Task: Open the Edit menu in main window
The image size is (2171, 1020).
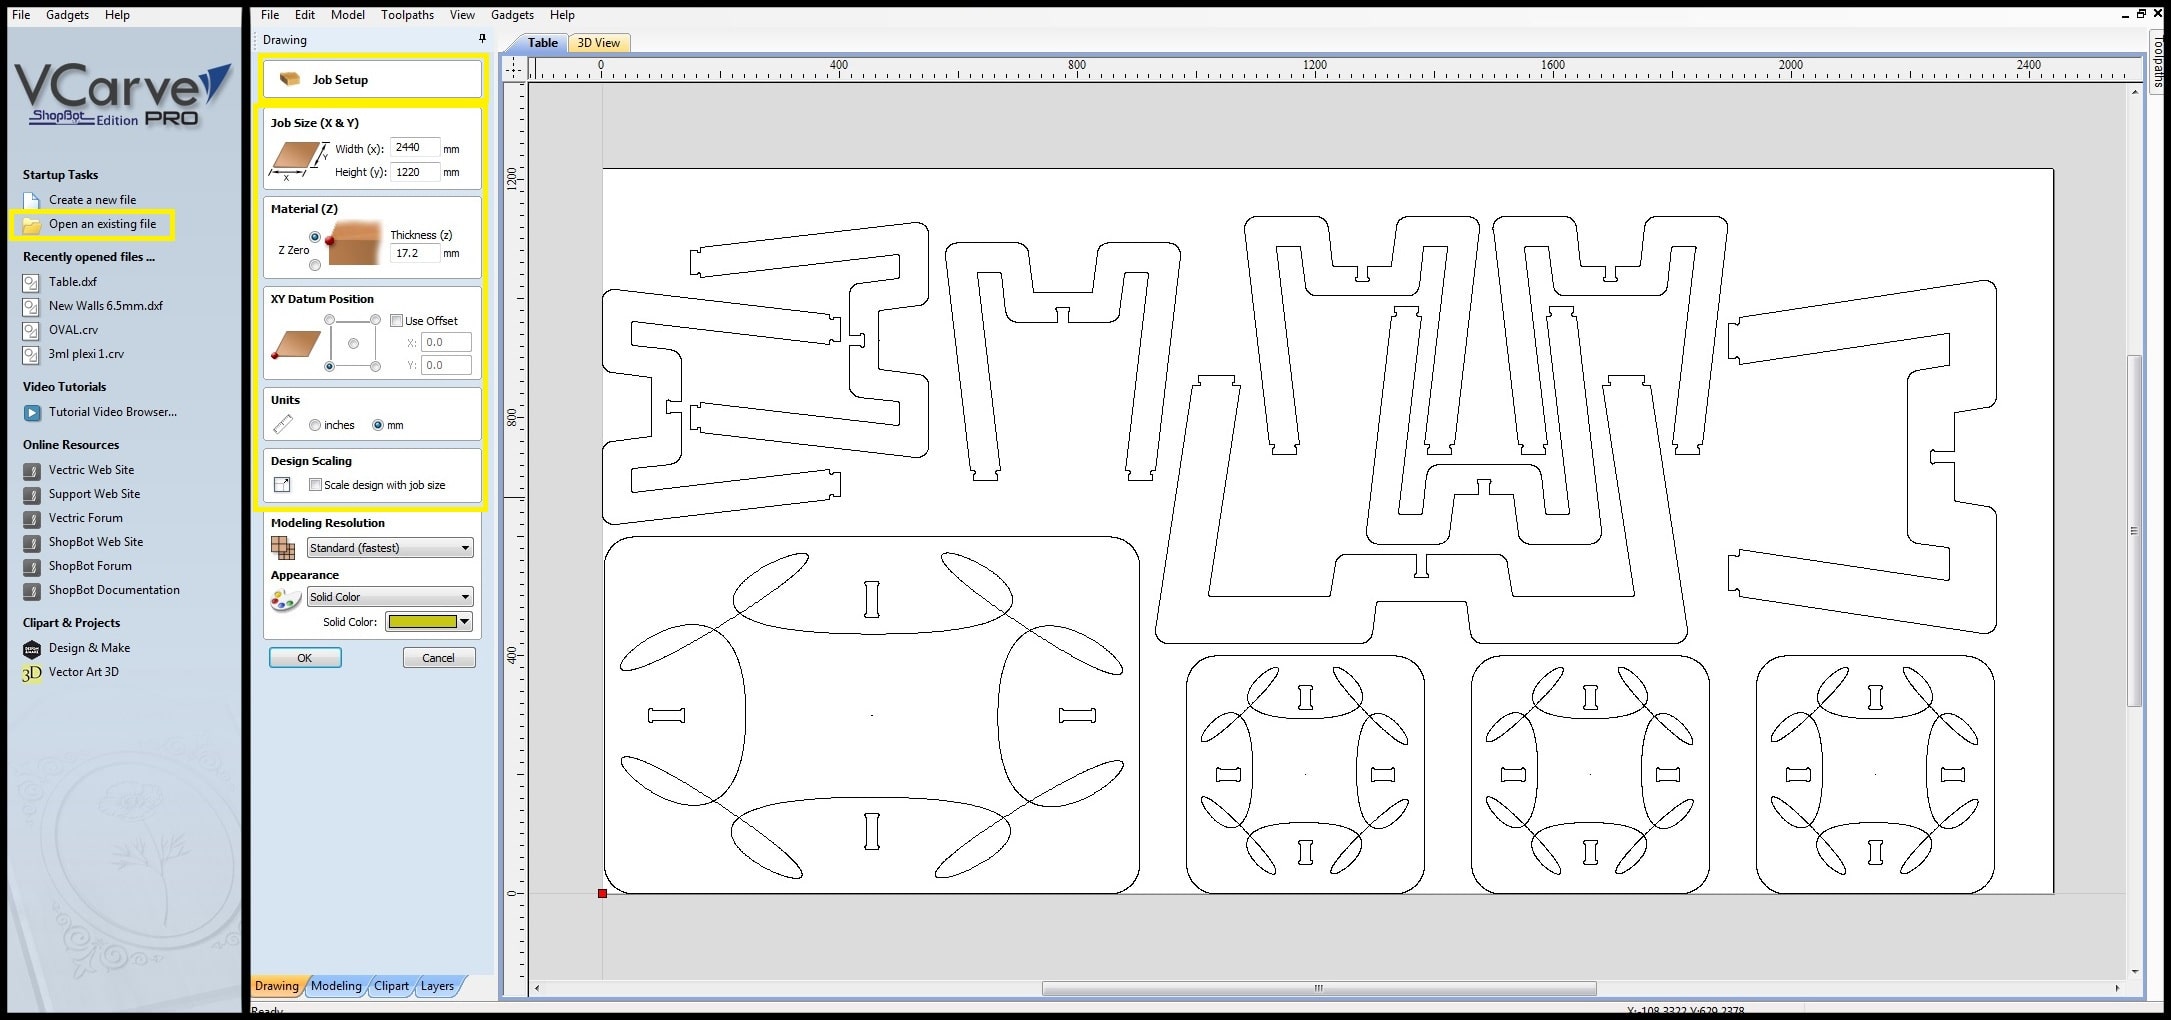Action: coord(305,15)
